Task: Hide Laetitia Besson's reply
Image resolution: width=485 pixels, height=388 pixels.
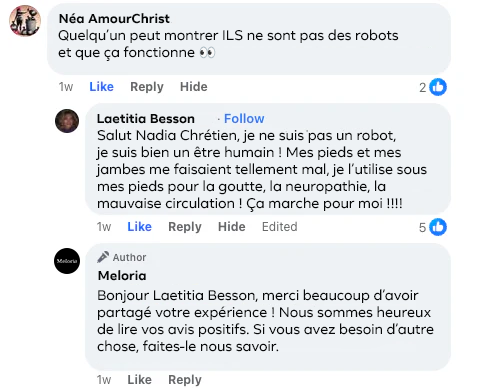Action: (232, 227)
